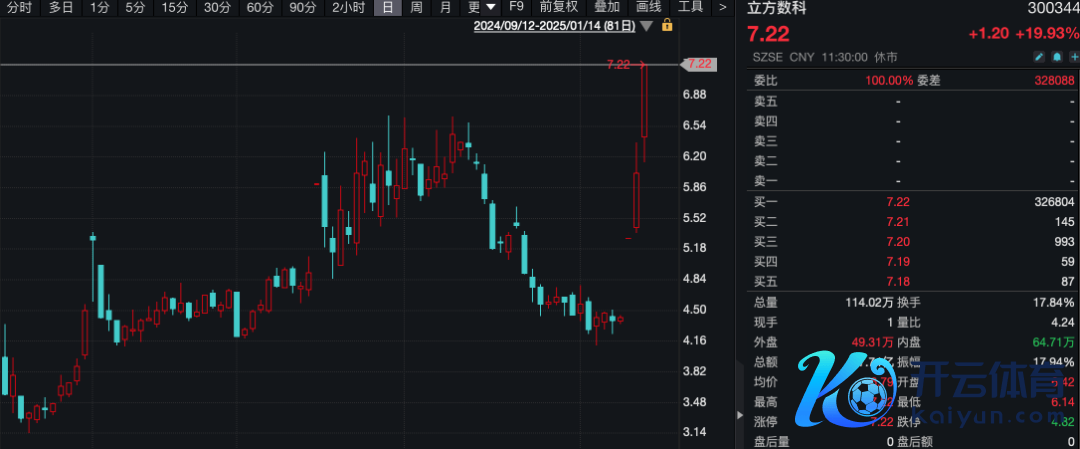Click the 外盘 value 49.31万
Viewport: 1080px width, 449px height.
[872, 342]
